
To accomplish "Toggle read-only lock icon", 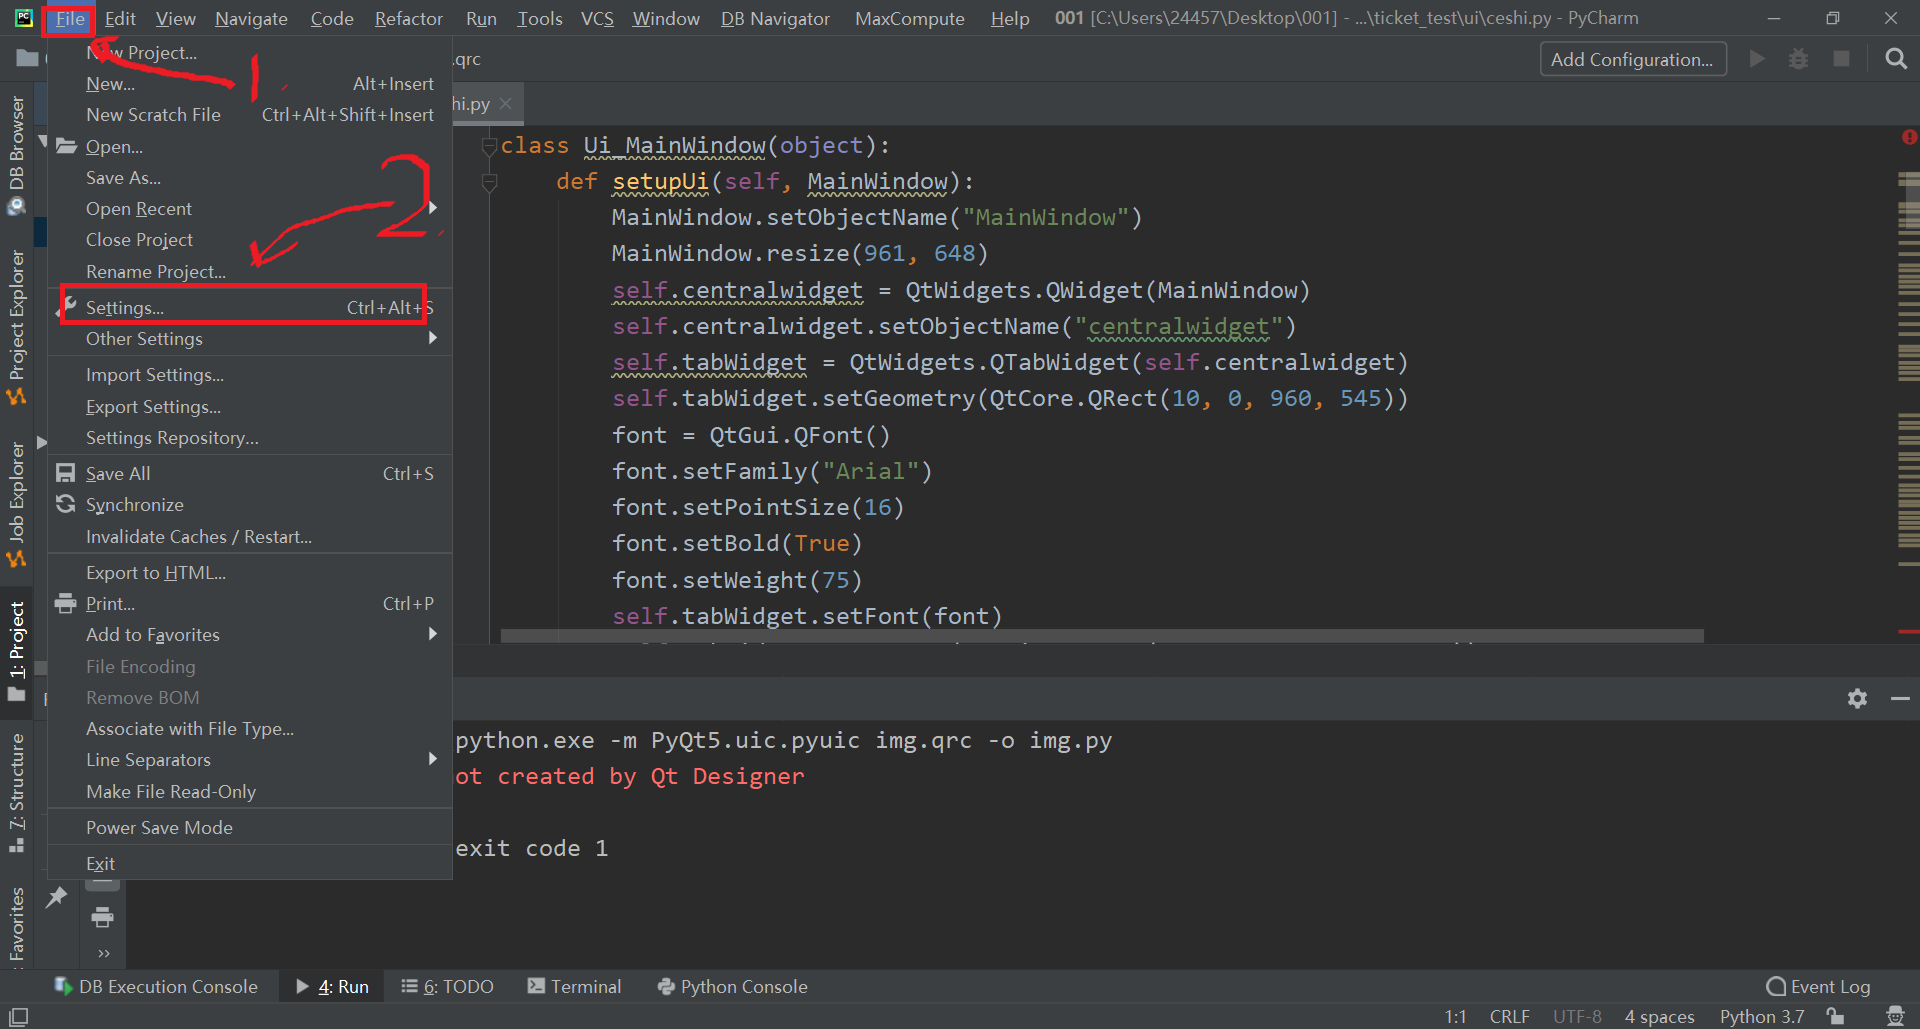I will click(1836, 1016).
